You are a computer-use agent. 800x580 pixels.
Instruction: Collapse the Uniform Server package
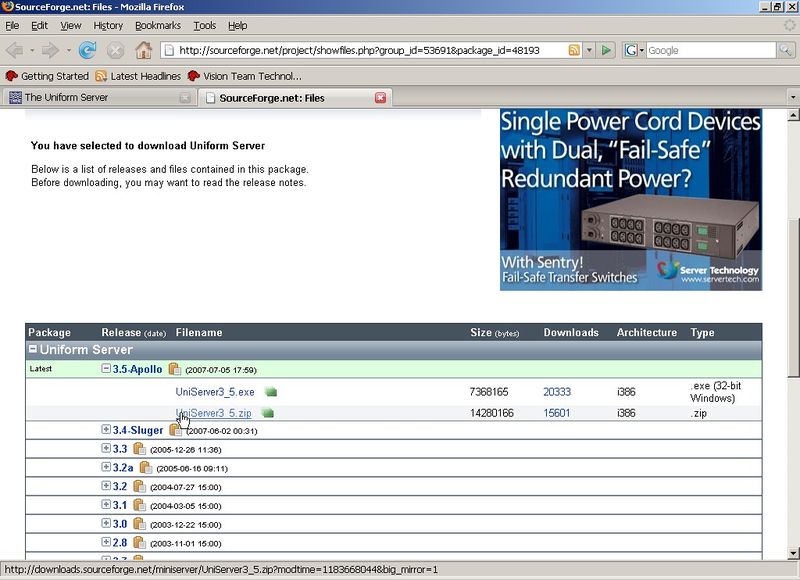(33, 349)
